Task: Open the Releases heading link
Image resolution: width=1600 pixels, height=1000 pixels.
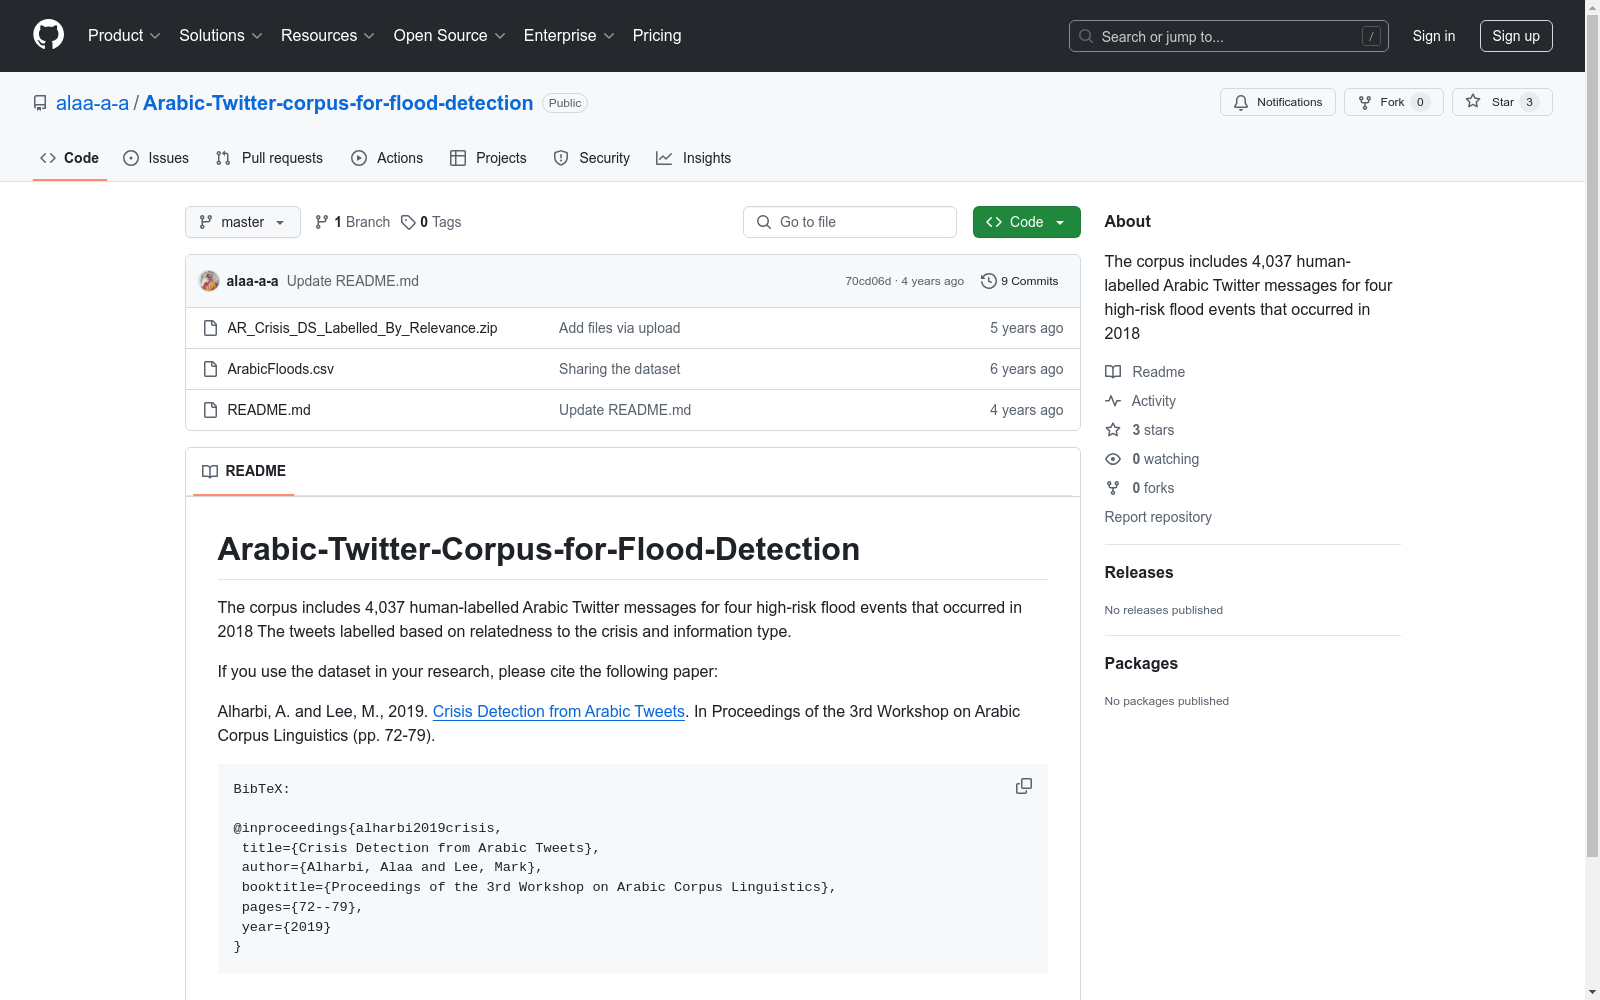Action: click(x=1139, y=572)
